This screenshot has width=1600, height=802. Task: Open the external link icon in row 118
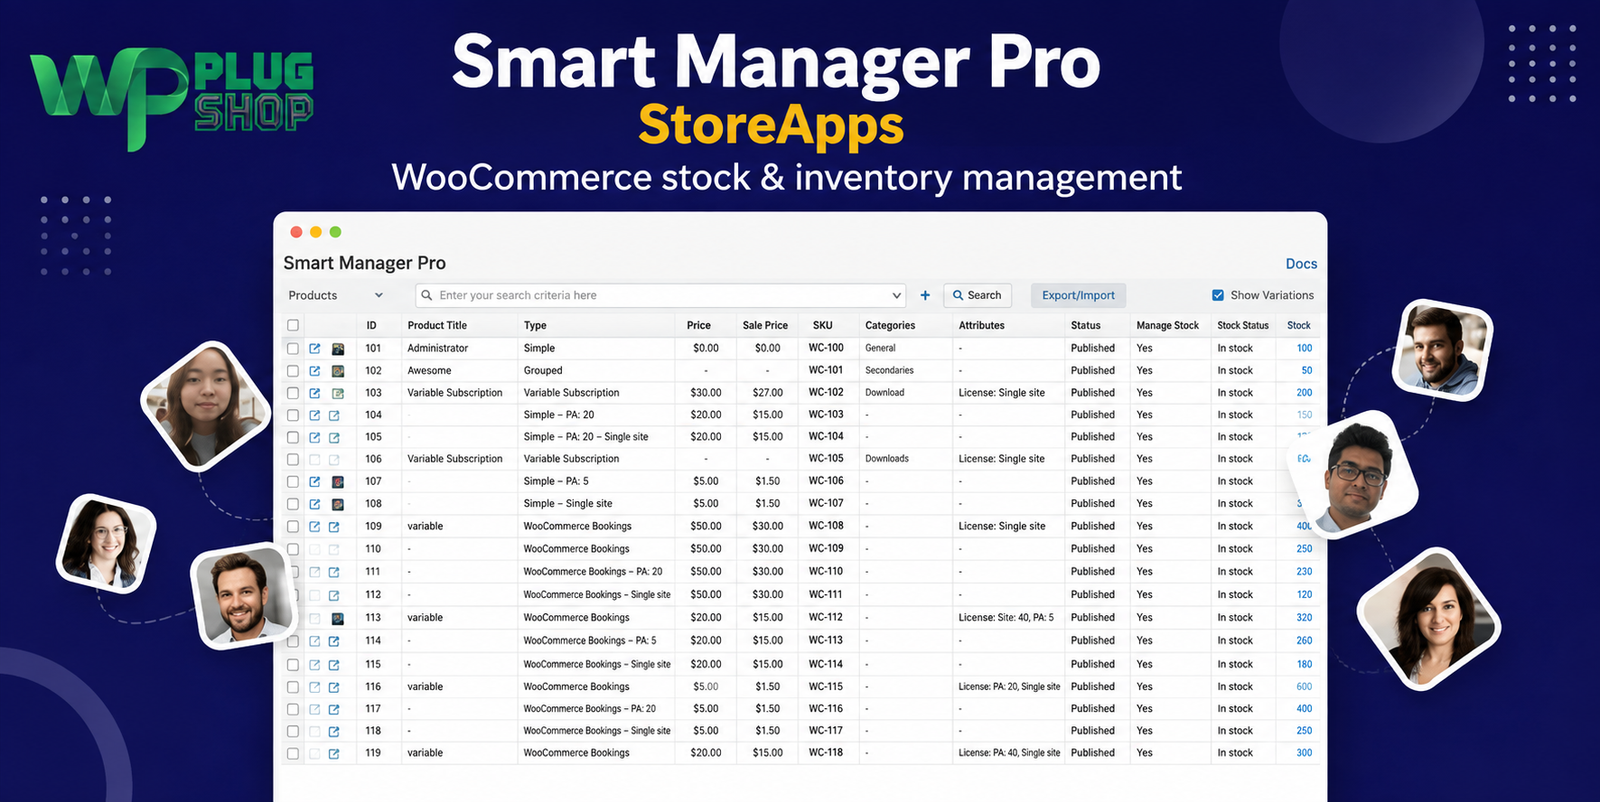pos(334,731)
